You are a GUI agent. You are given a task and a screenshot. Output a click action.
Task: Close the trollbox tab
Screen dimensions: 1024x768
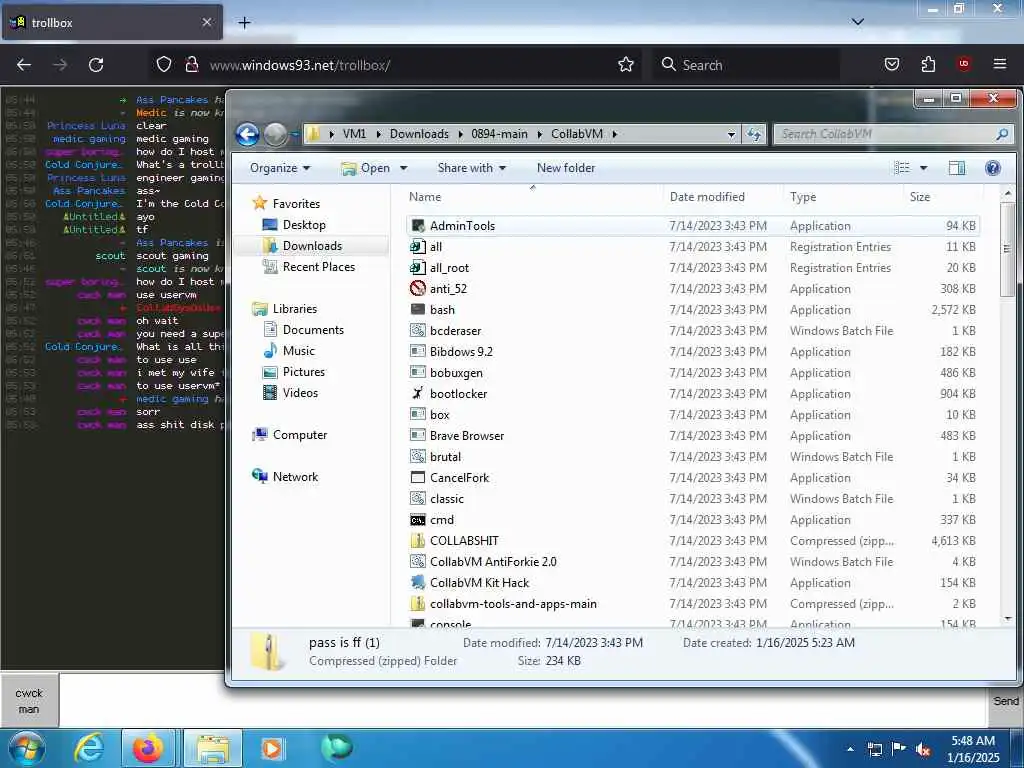[206, 22]
